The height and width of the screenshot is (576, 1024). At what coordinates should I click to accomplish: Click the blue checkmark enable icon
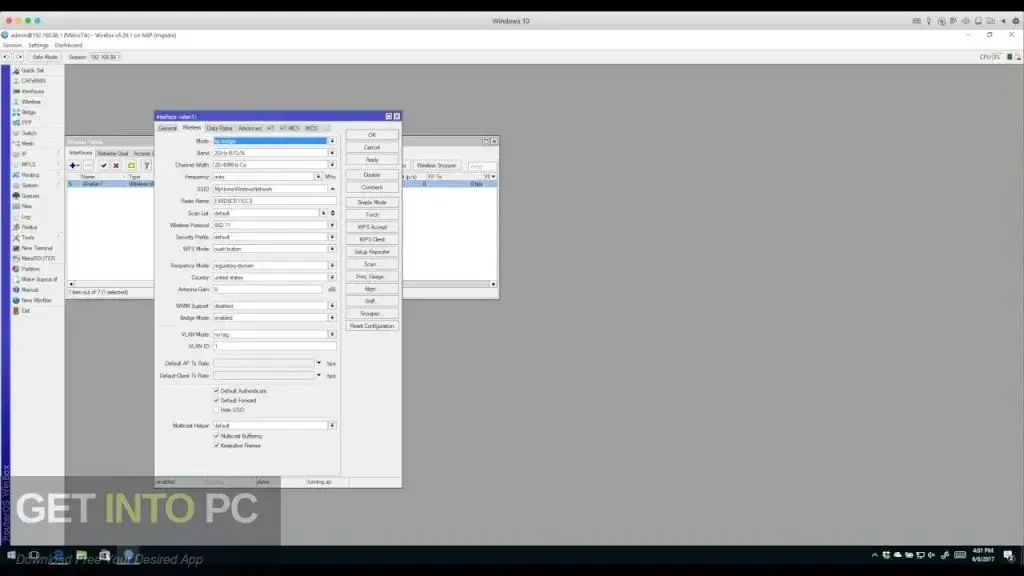pyautogui.click(x=103, y=165)
